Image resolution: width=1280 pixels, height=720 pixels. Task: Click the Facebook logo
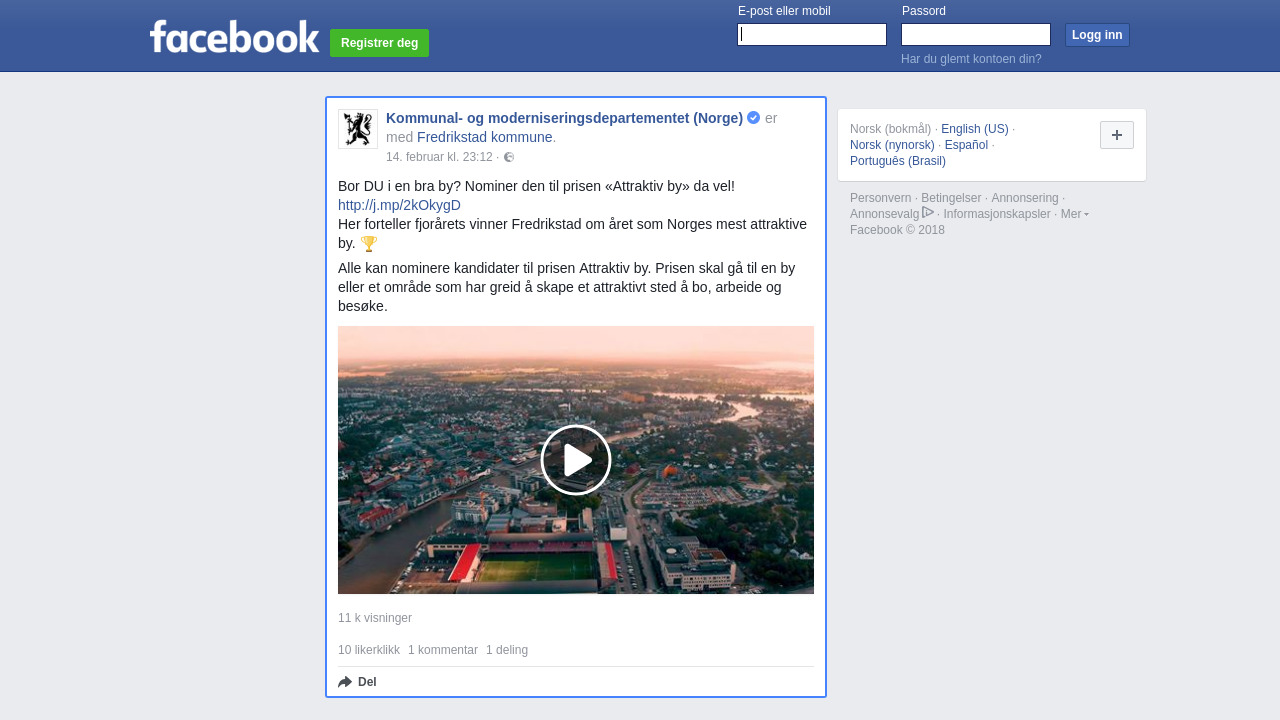pyautogui.click(x=234, y=37)
